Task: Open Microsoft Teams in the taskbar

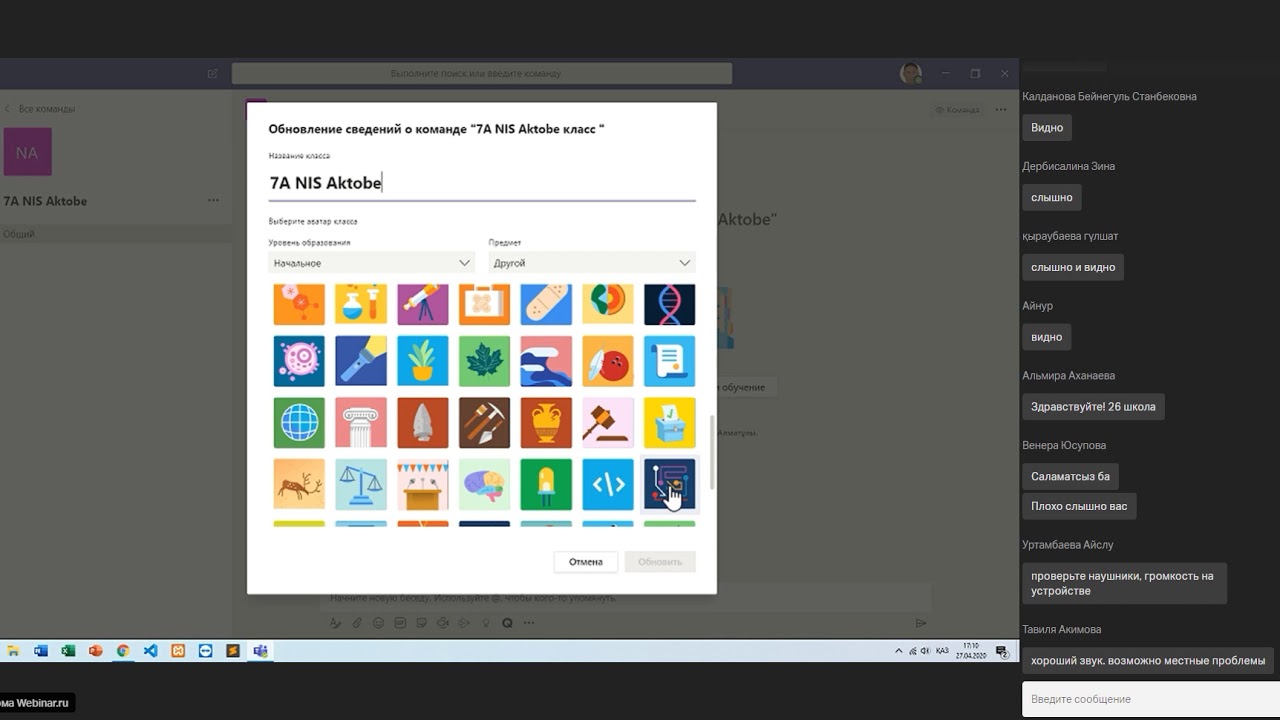Action: 260,650
